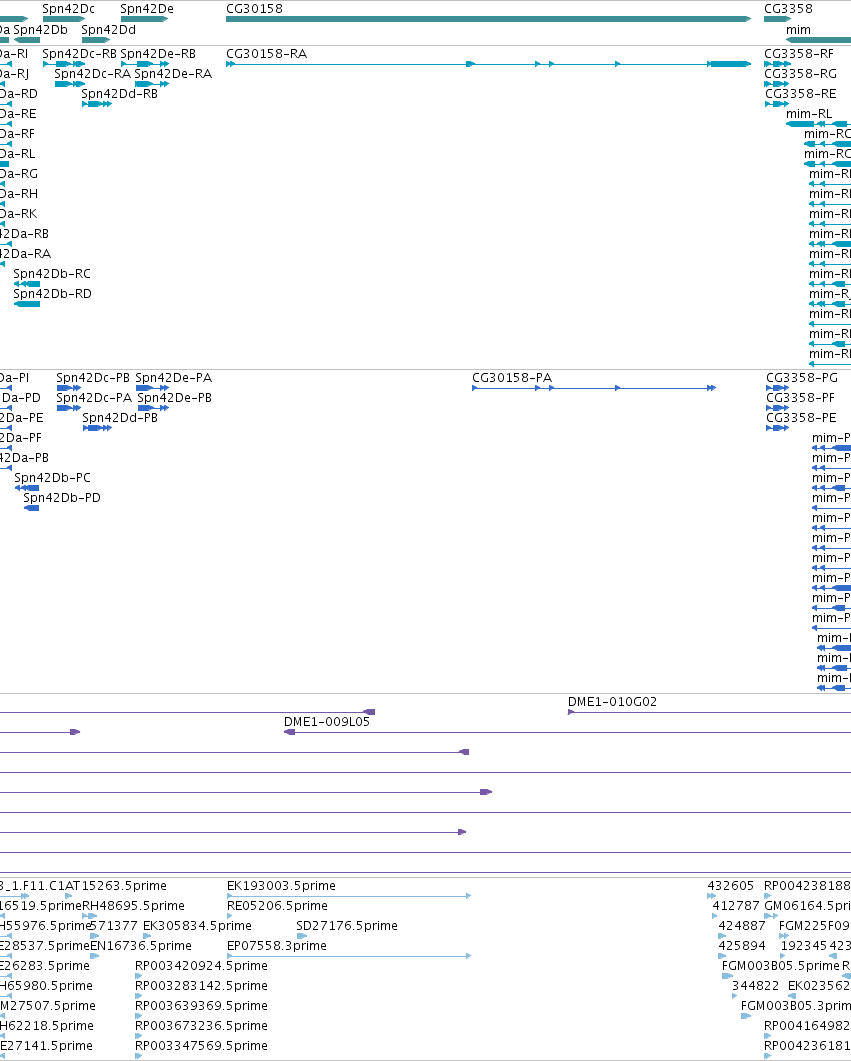
Task: Click feature 432605
Action: pos(731,886)
